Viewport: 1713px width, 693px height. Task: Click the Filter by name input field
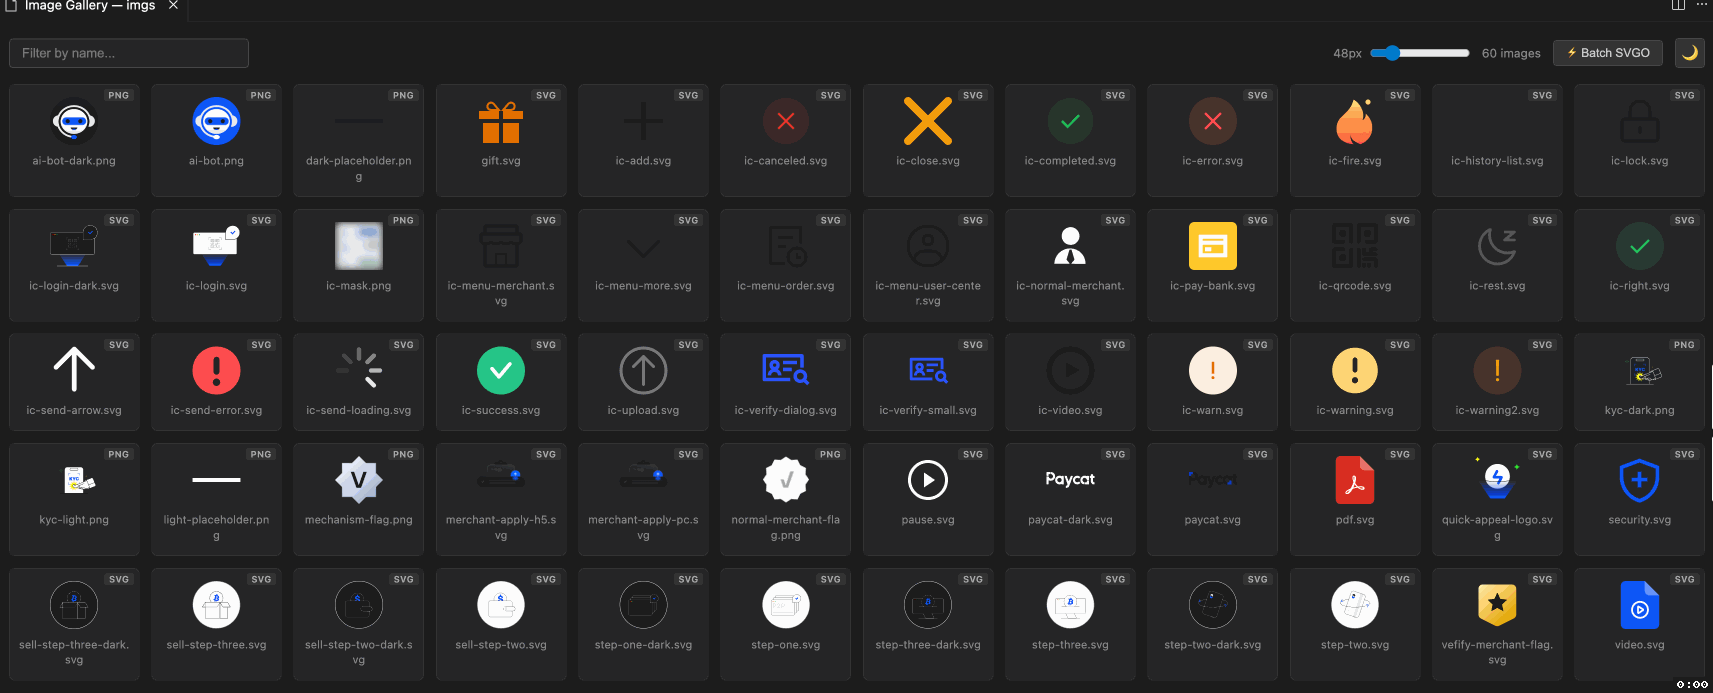tap(129, 53)
